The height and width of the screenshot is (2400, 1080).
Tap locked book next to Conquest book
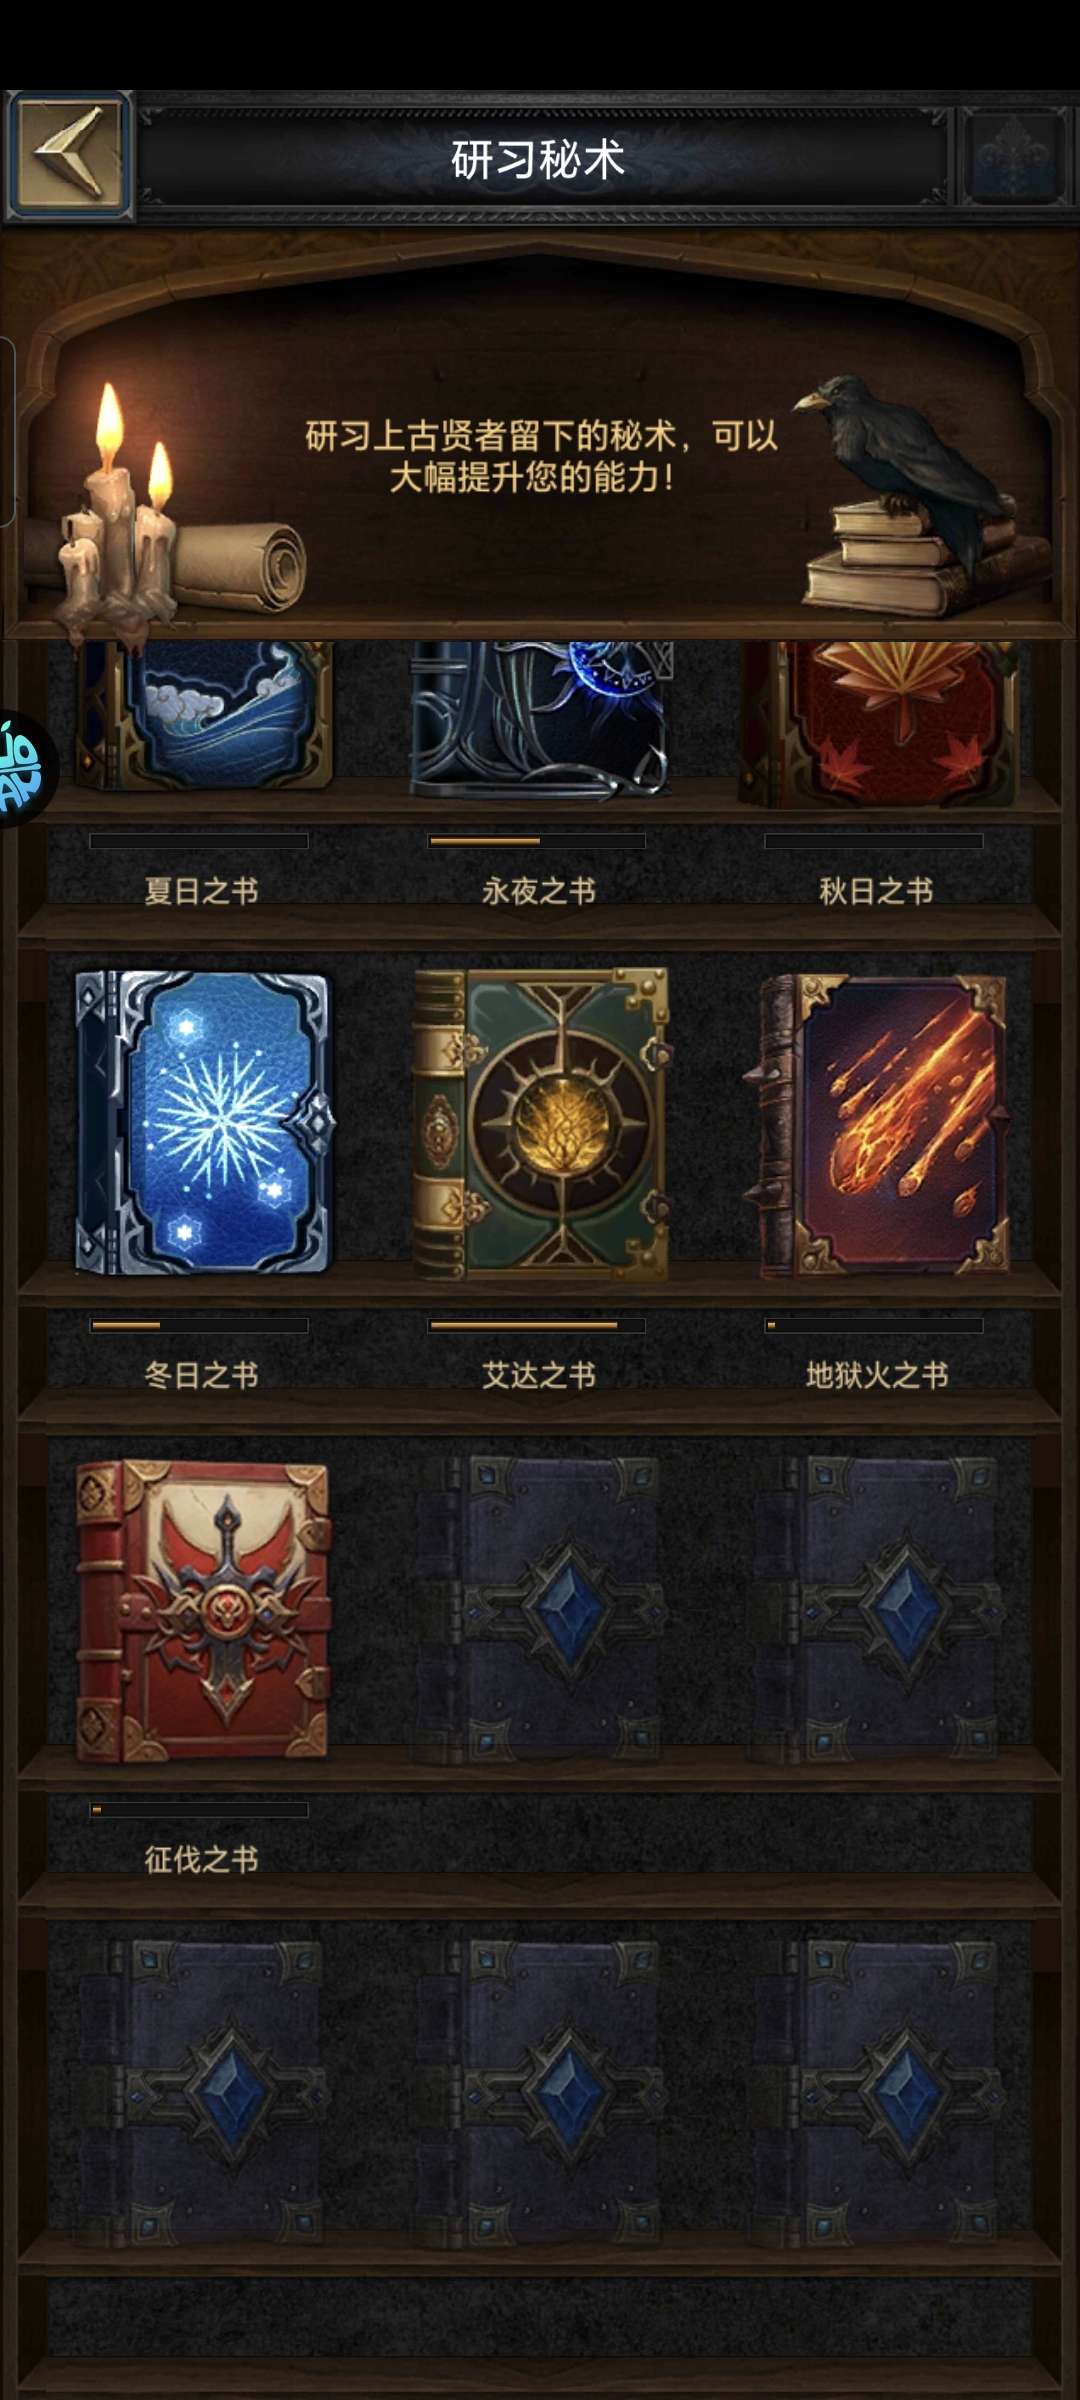pyautogui.click(x=541, y=1608)
